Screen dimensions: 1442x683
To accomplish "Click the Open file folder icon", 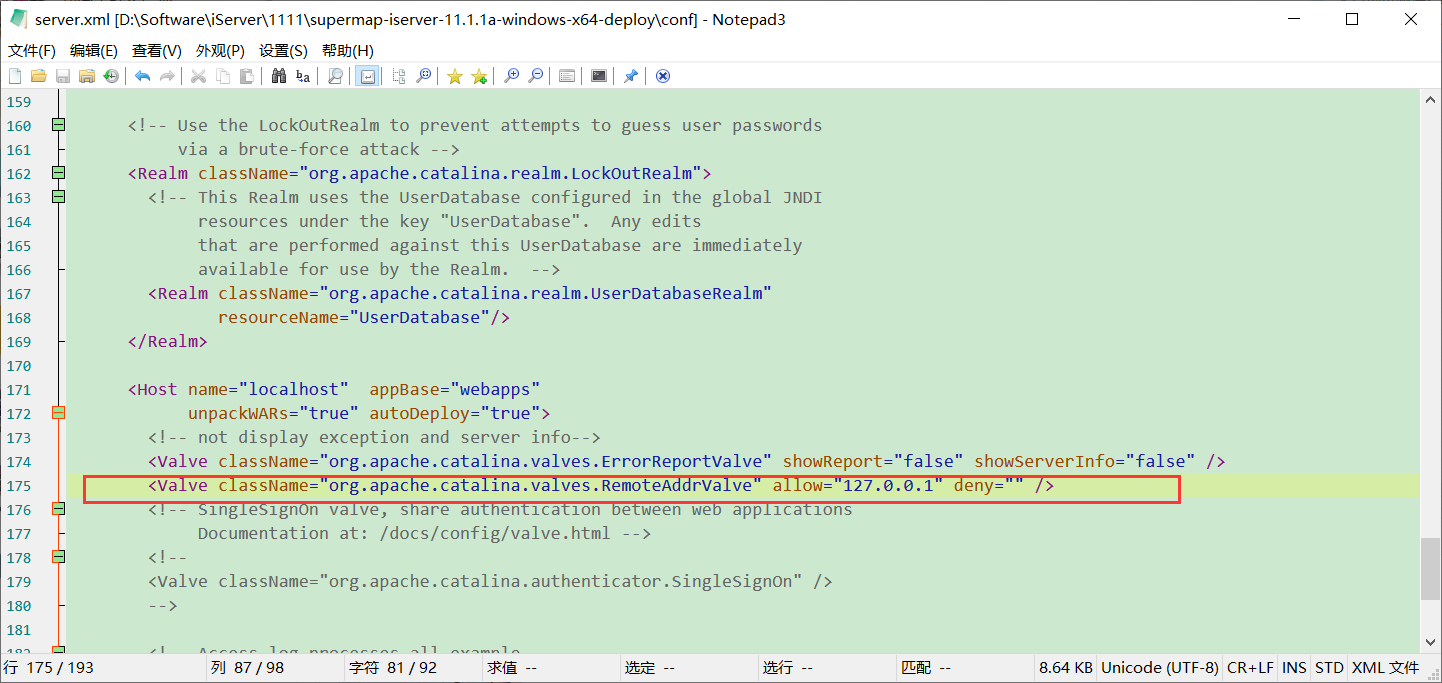I will tap(39, 76).
